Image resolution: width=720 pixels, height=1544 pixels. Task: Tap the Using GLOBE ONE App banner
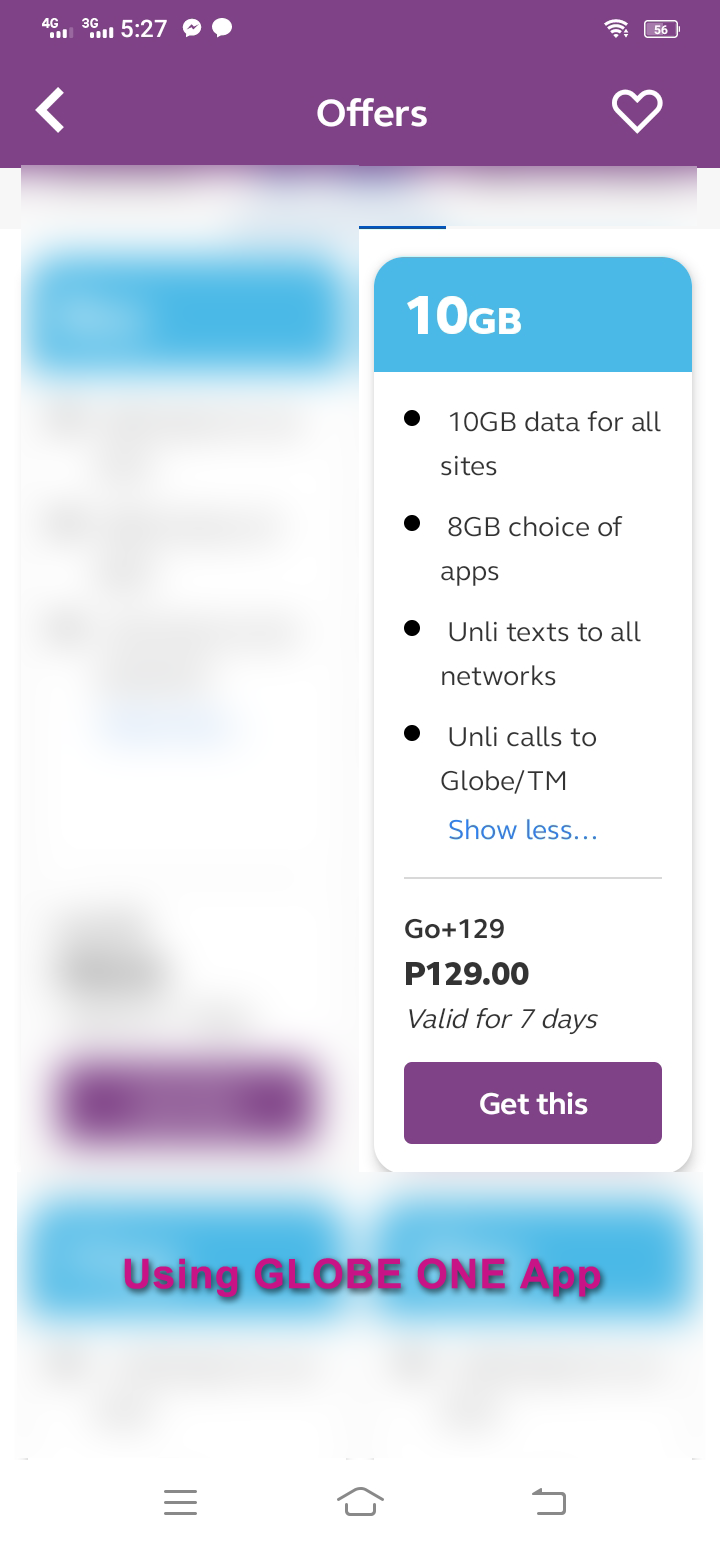point(360,1273)
